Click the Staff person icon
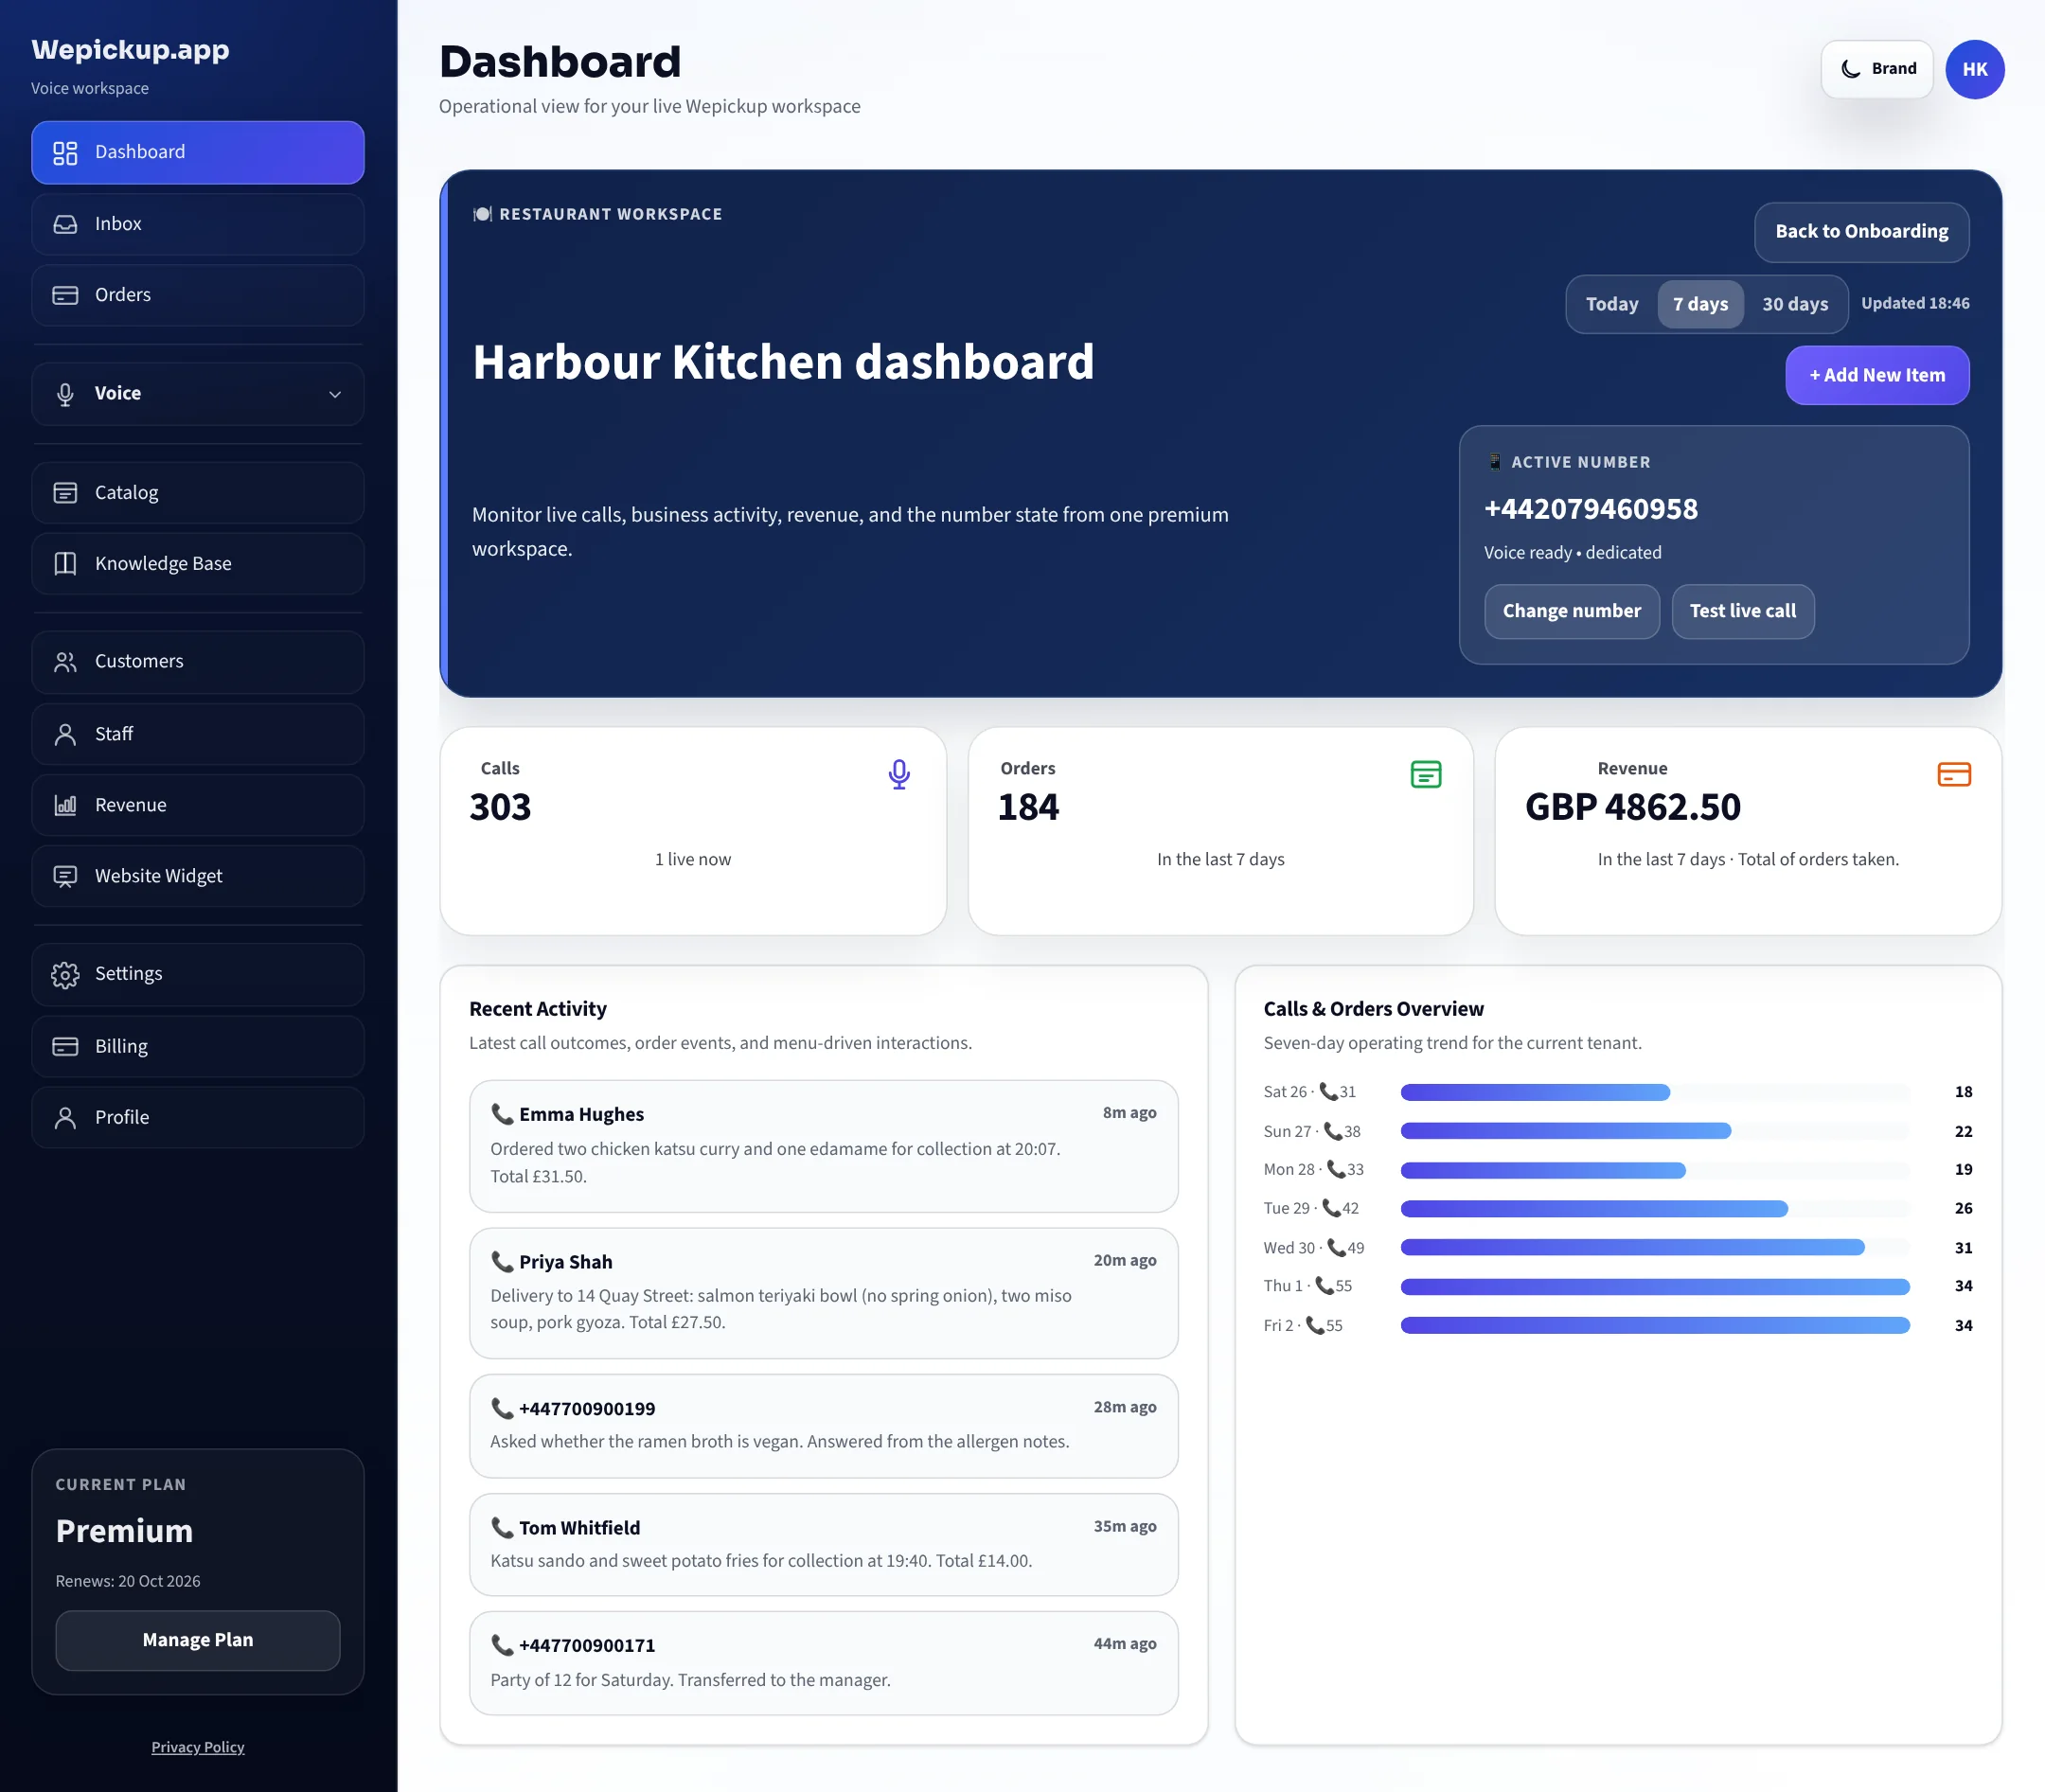Viewport: 2045px width, 1792px height. point(65,734)
